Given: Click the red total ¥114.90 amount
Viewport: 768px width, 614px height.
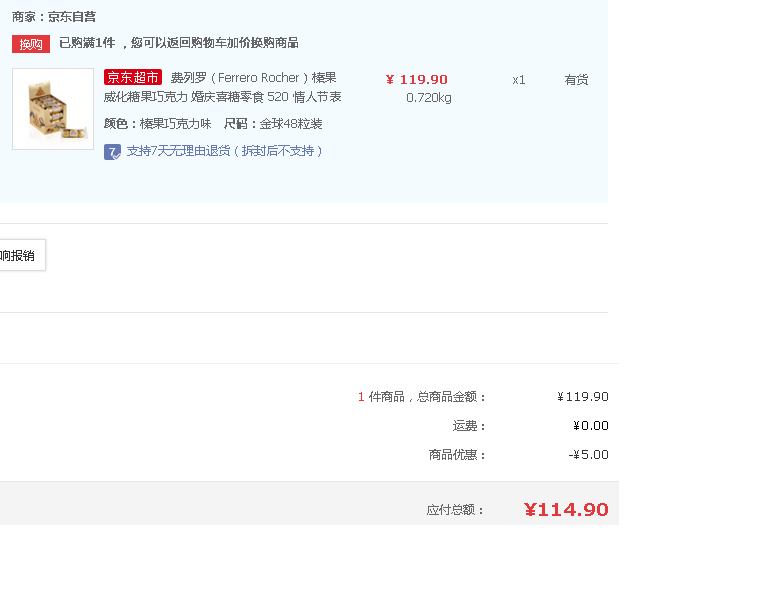Looking at the screenshot, I should [x=566, y=510].
